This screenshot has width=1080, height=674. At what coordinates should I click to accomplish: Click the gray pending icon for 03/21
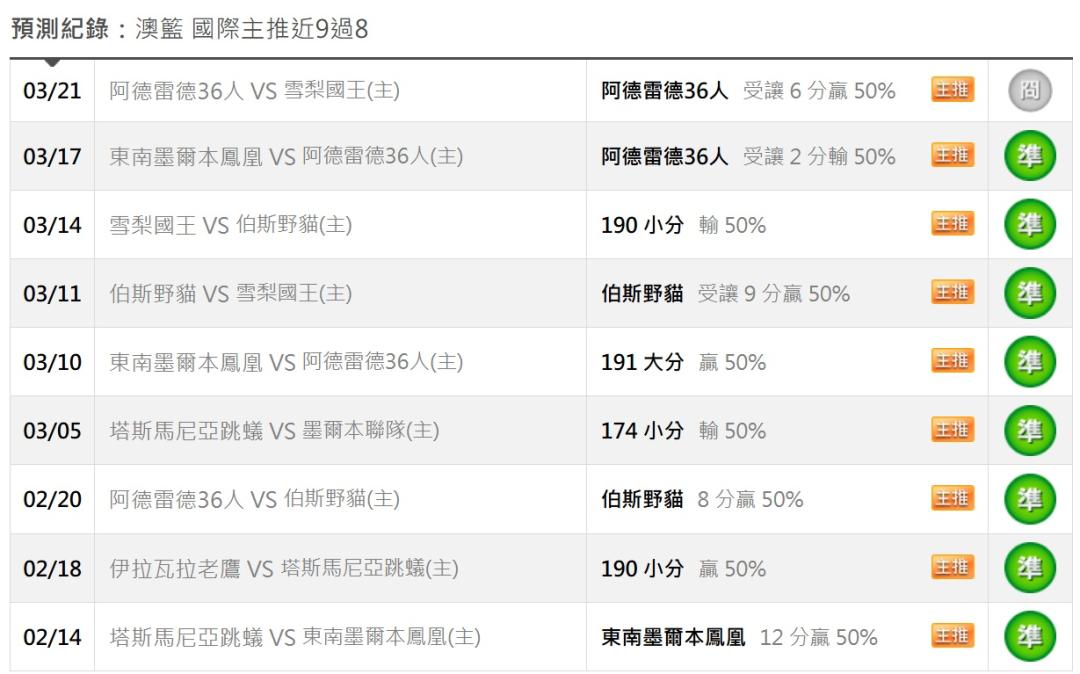[x=1030, y=91]
